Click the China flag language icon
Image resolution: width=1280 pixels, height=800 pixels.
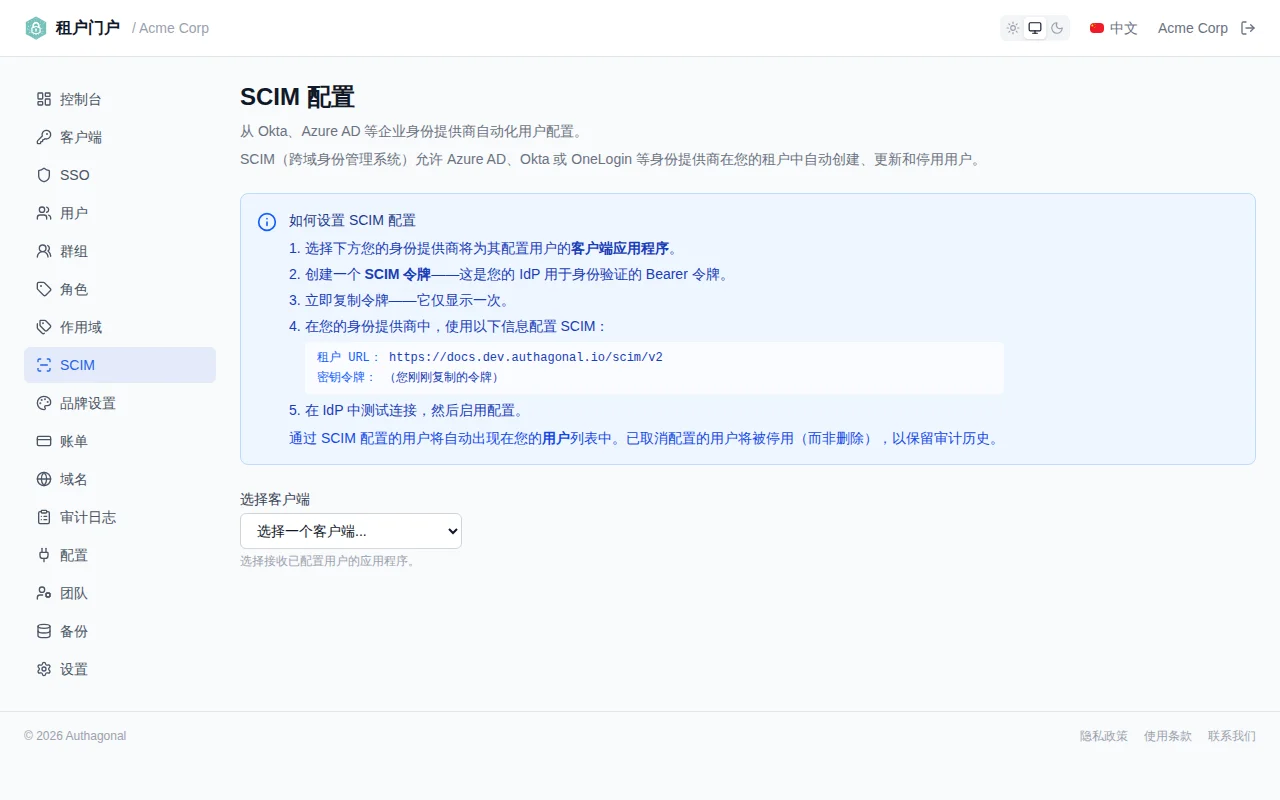(1097, 28)
